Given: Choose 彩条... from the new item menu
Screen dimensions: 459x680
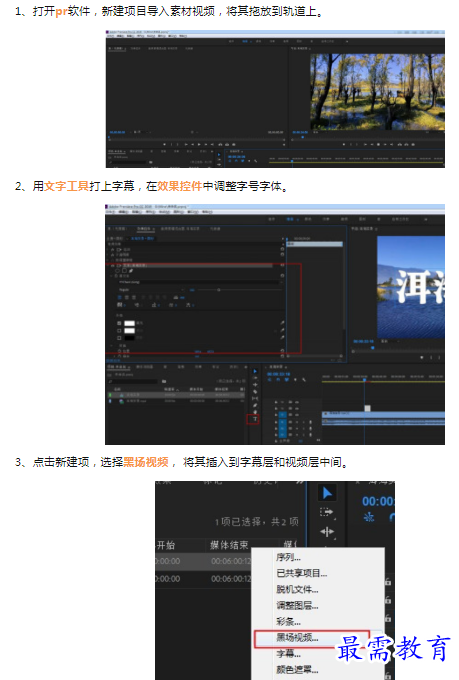Looking at the screenshot, I should tap(289, 621).
